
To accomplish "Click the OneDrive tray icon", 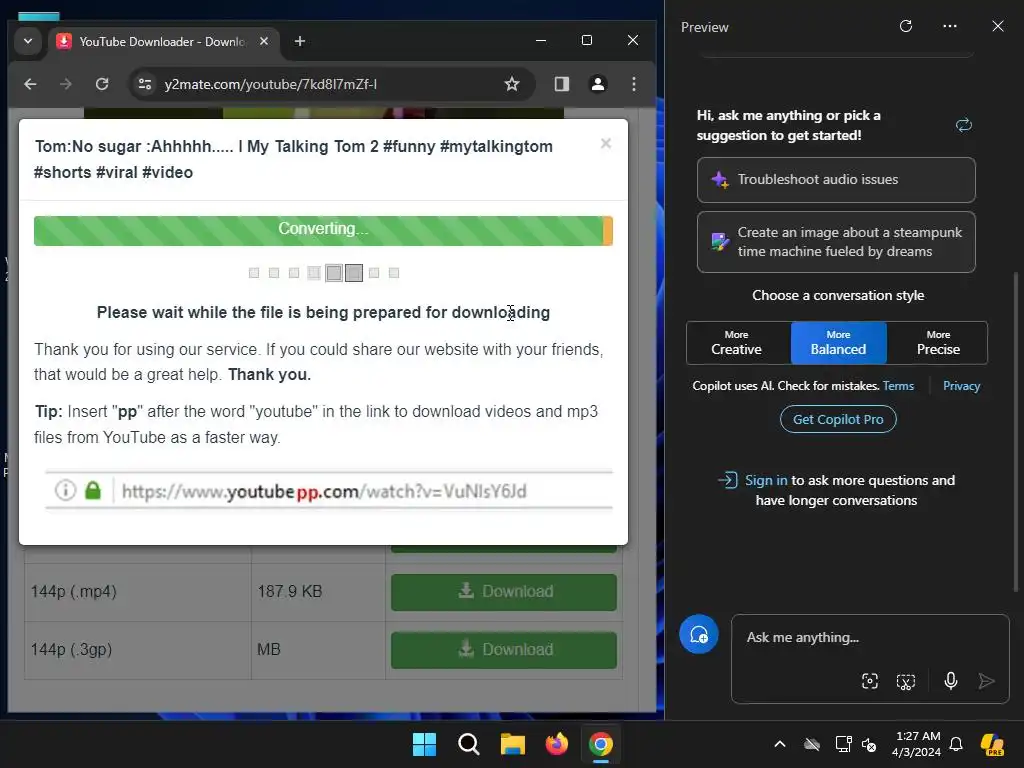I will pyautogui.click(x=812, y=744).
